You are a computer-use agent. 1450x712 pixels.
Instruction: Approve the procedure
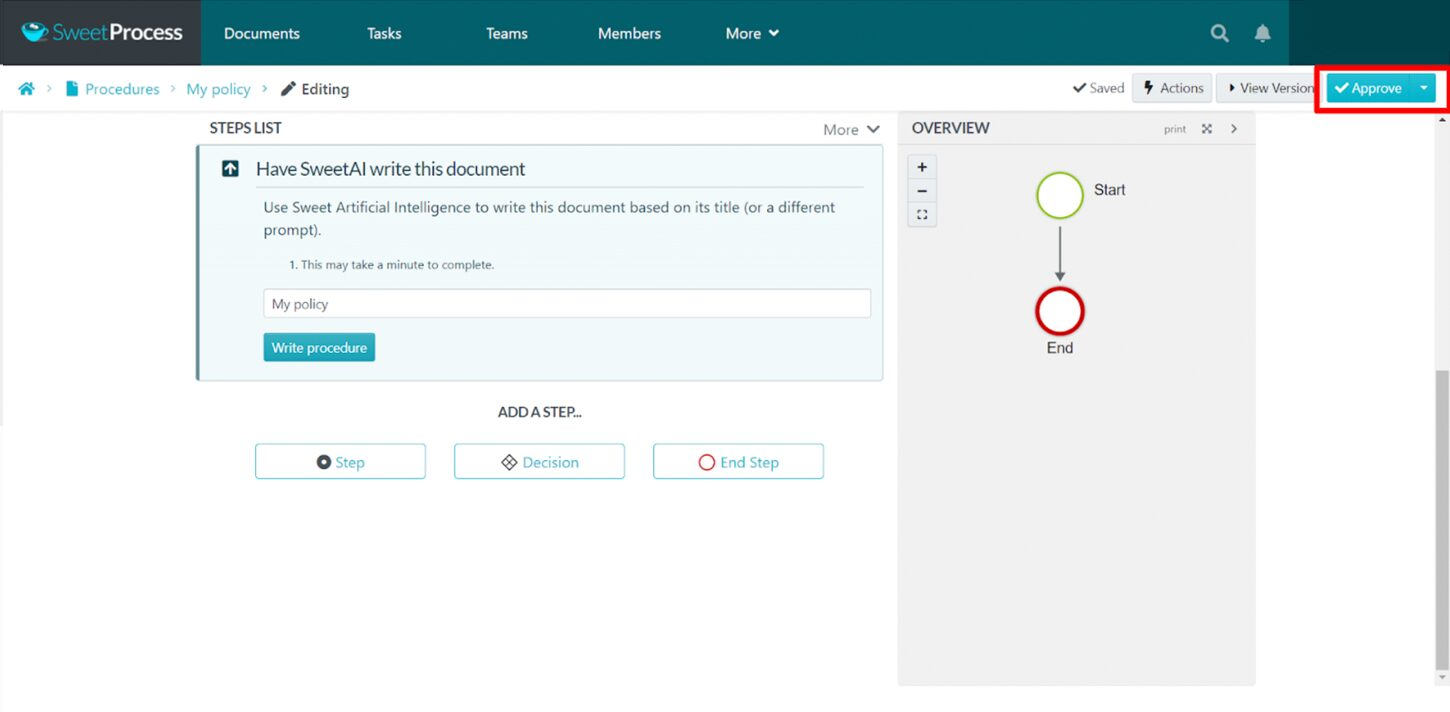1368,88
